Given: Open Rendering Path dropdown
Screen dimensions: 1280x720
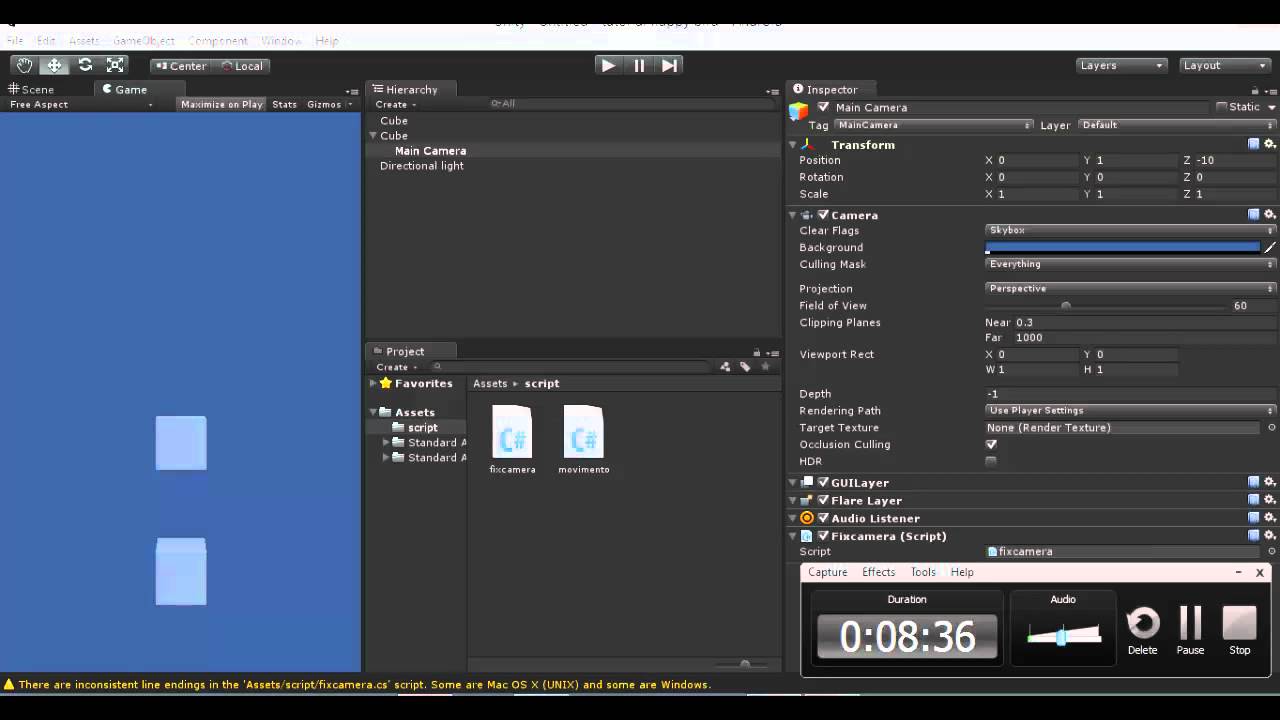Looking at the screenshot, I should [x=1131, y=410].
